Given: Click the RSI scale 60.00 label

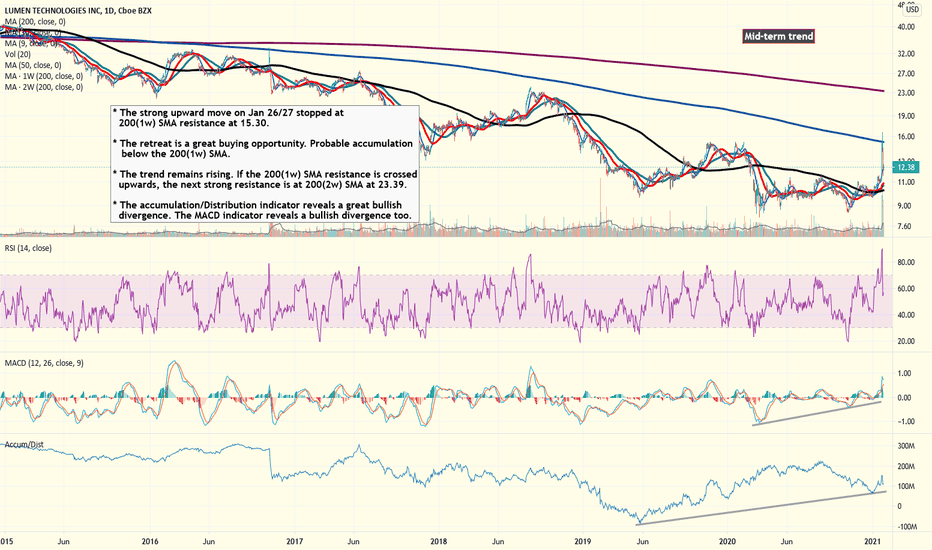Looking at the screenshot, I should coord(906,289).
